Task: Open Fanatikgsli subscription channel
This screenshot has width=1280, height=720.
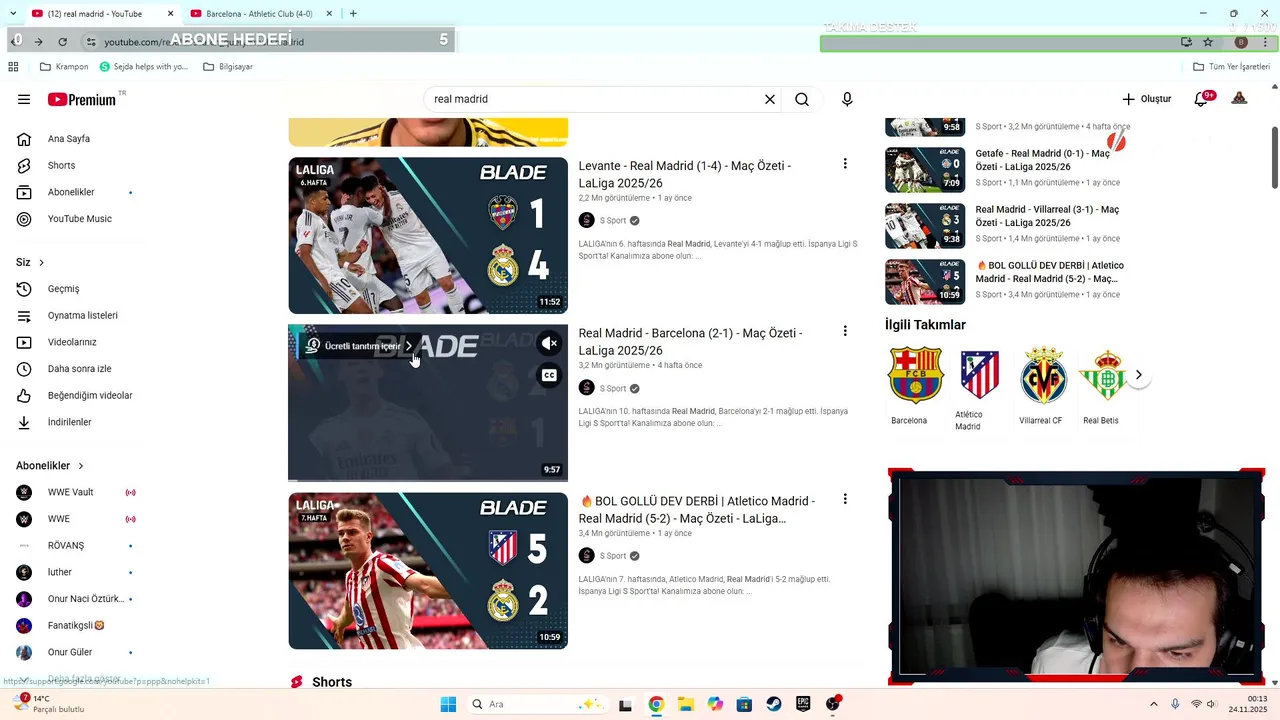Action: (75, 626)
